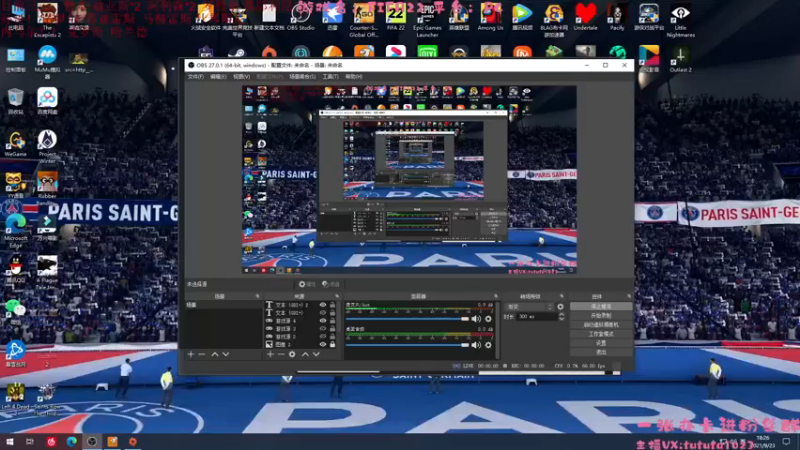The height and width of the screenshot is (450, 800).
Task: Open settings gear of top mixer channel
Action: click(488, 319)
